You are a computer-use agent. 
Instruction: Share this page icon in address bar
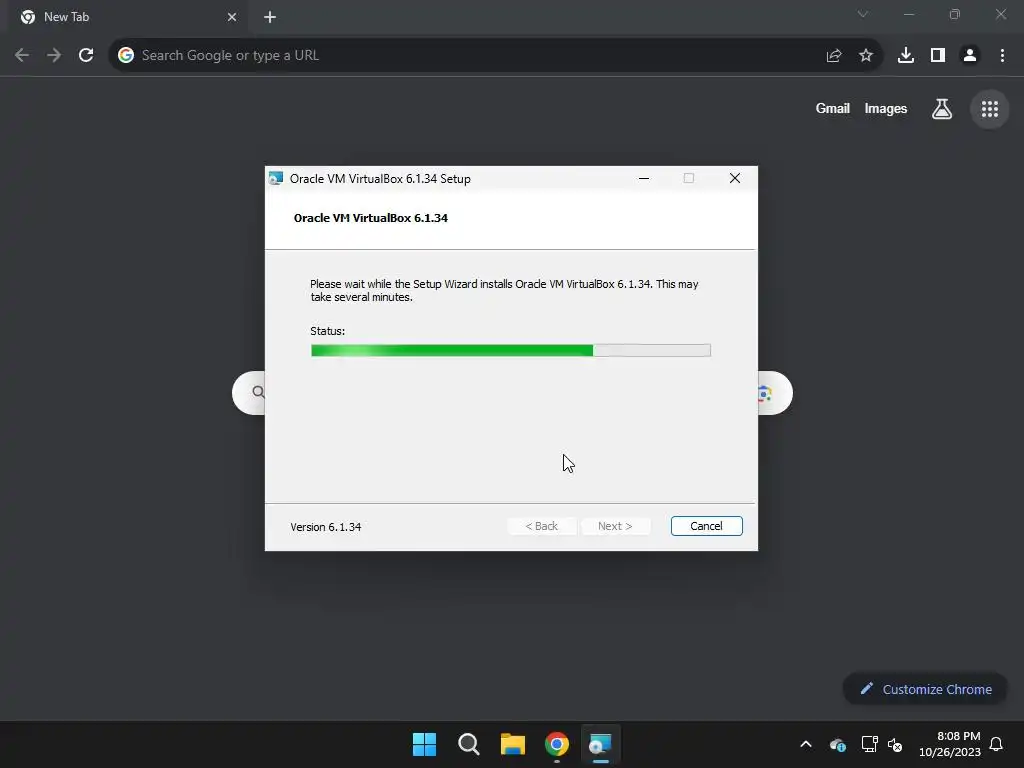coord(834,56)
